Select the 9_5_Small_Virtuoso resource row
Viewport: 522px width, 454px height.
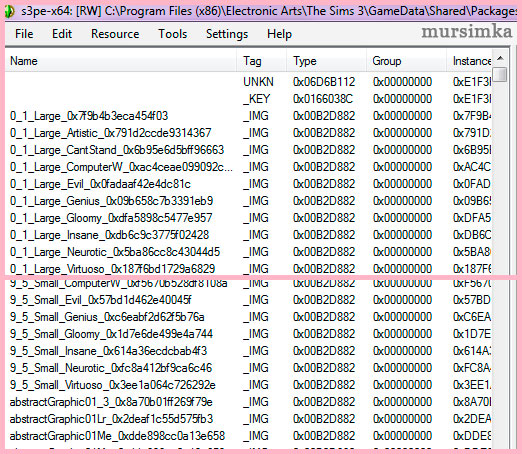[x=248, y=385]
